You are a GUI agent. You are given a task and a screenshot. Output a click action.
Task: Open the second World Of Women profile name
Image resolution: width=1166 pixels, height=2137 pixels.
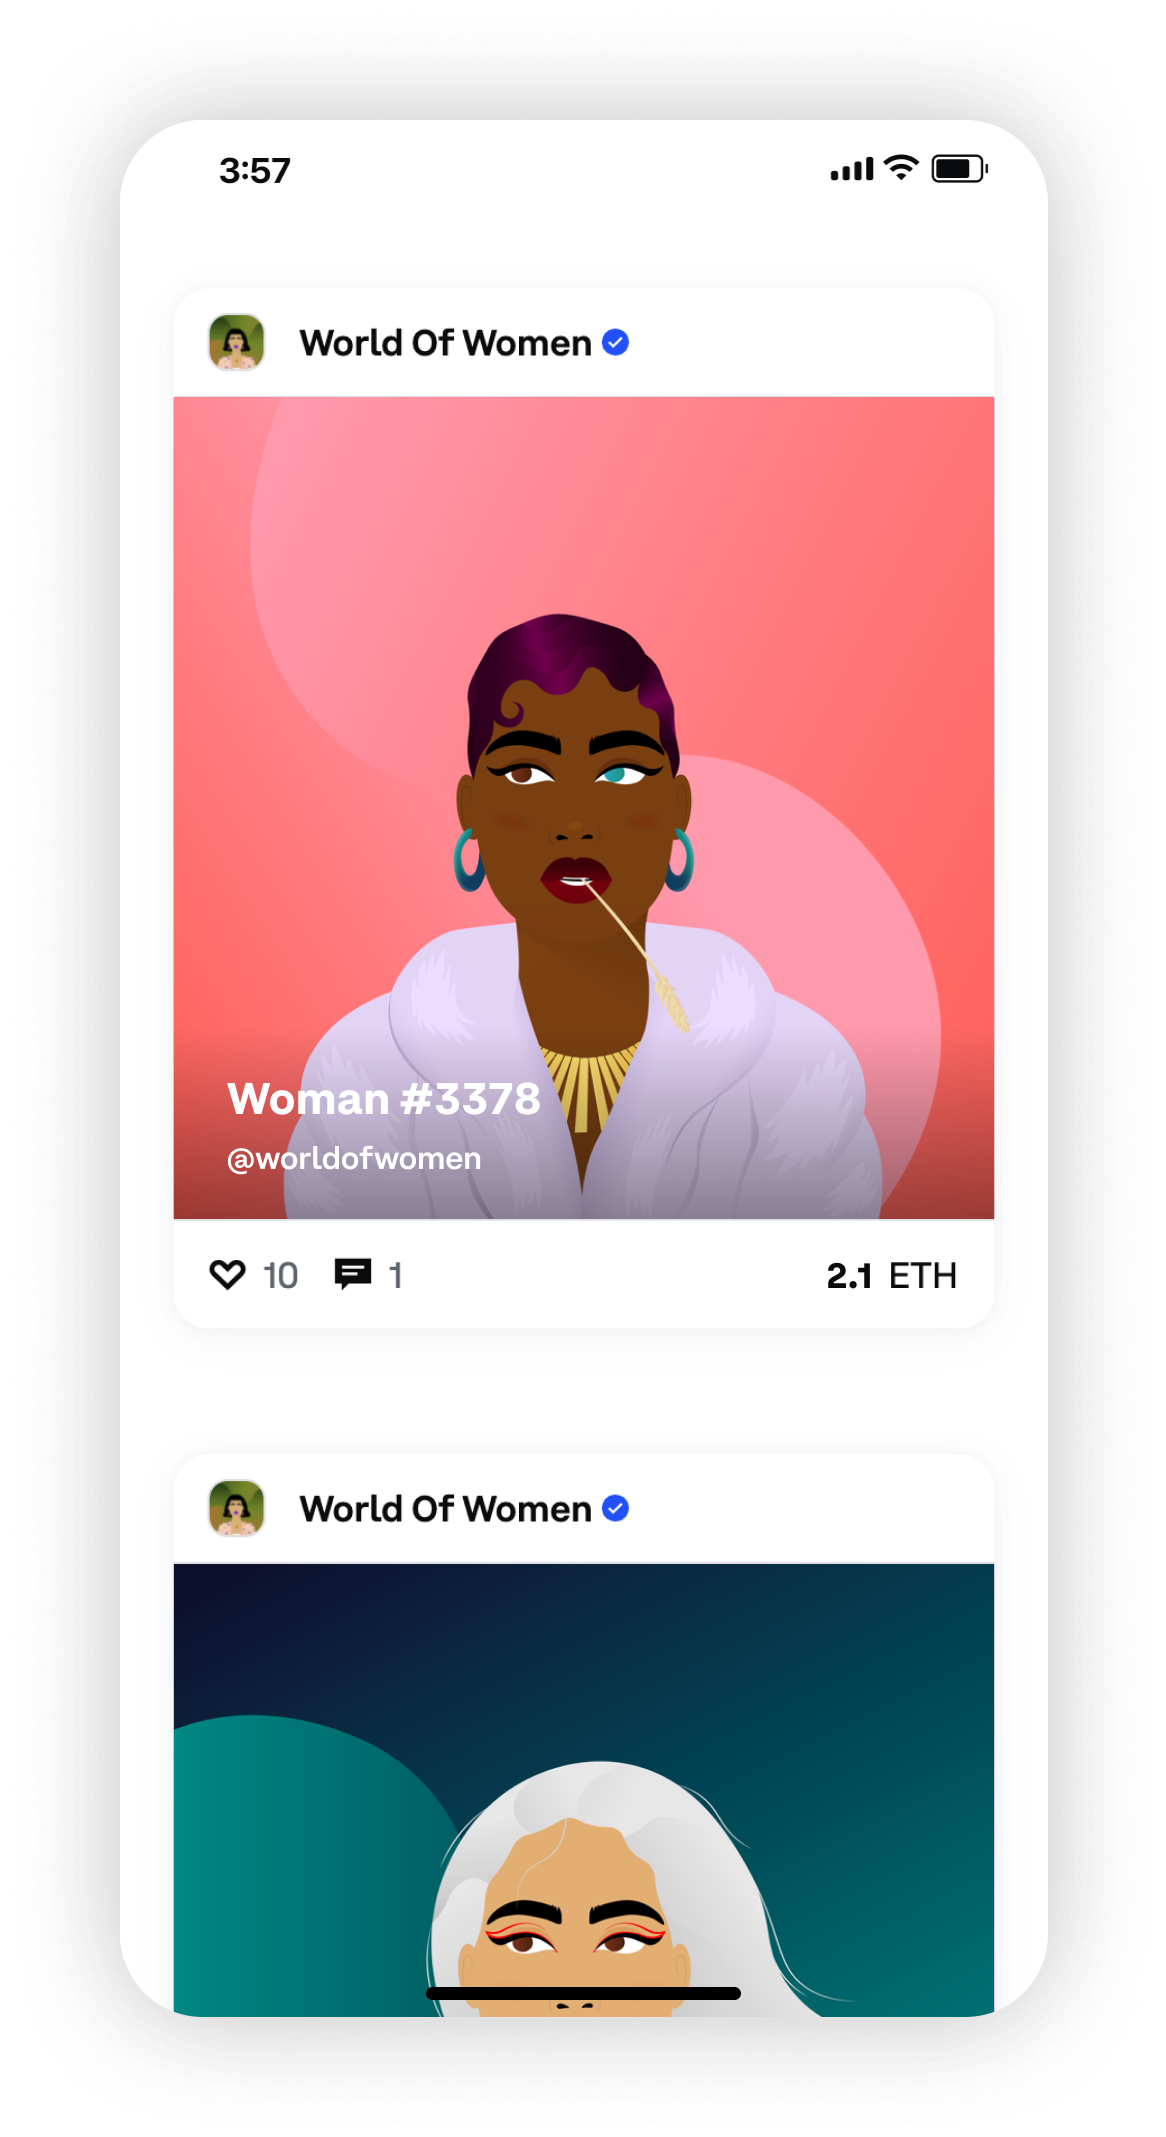tap(446, 1508)
